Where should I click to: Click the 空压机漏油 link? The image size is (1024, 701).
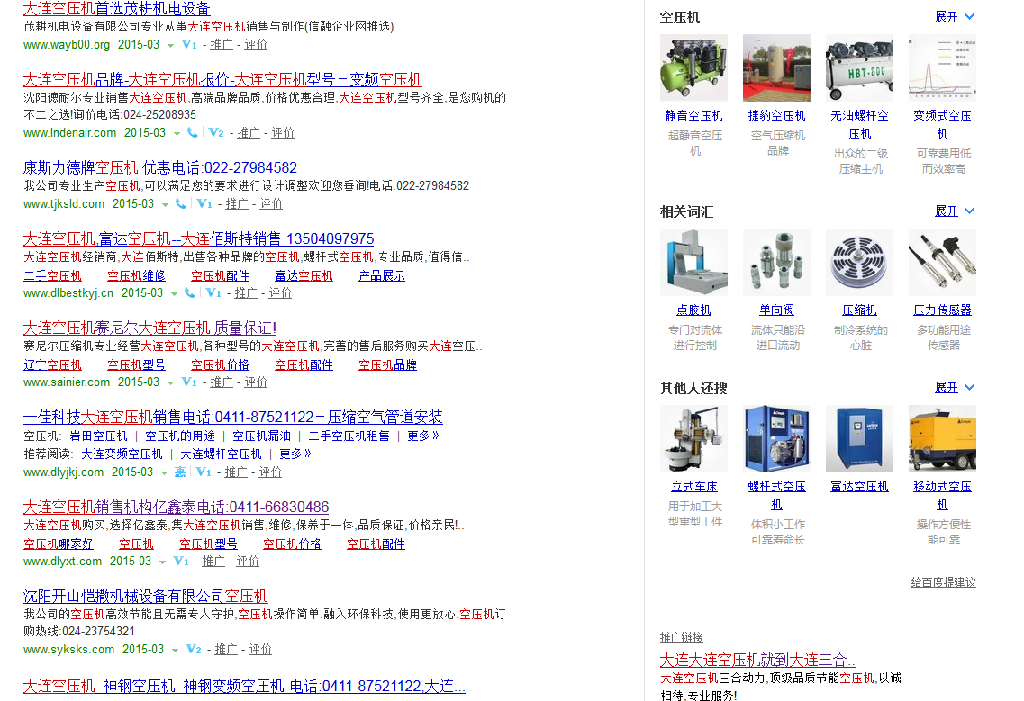pyautogui.click(x=262, y=436)
